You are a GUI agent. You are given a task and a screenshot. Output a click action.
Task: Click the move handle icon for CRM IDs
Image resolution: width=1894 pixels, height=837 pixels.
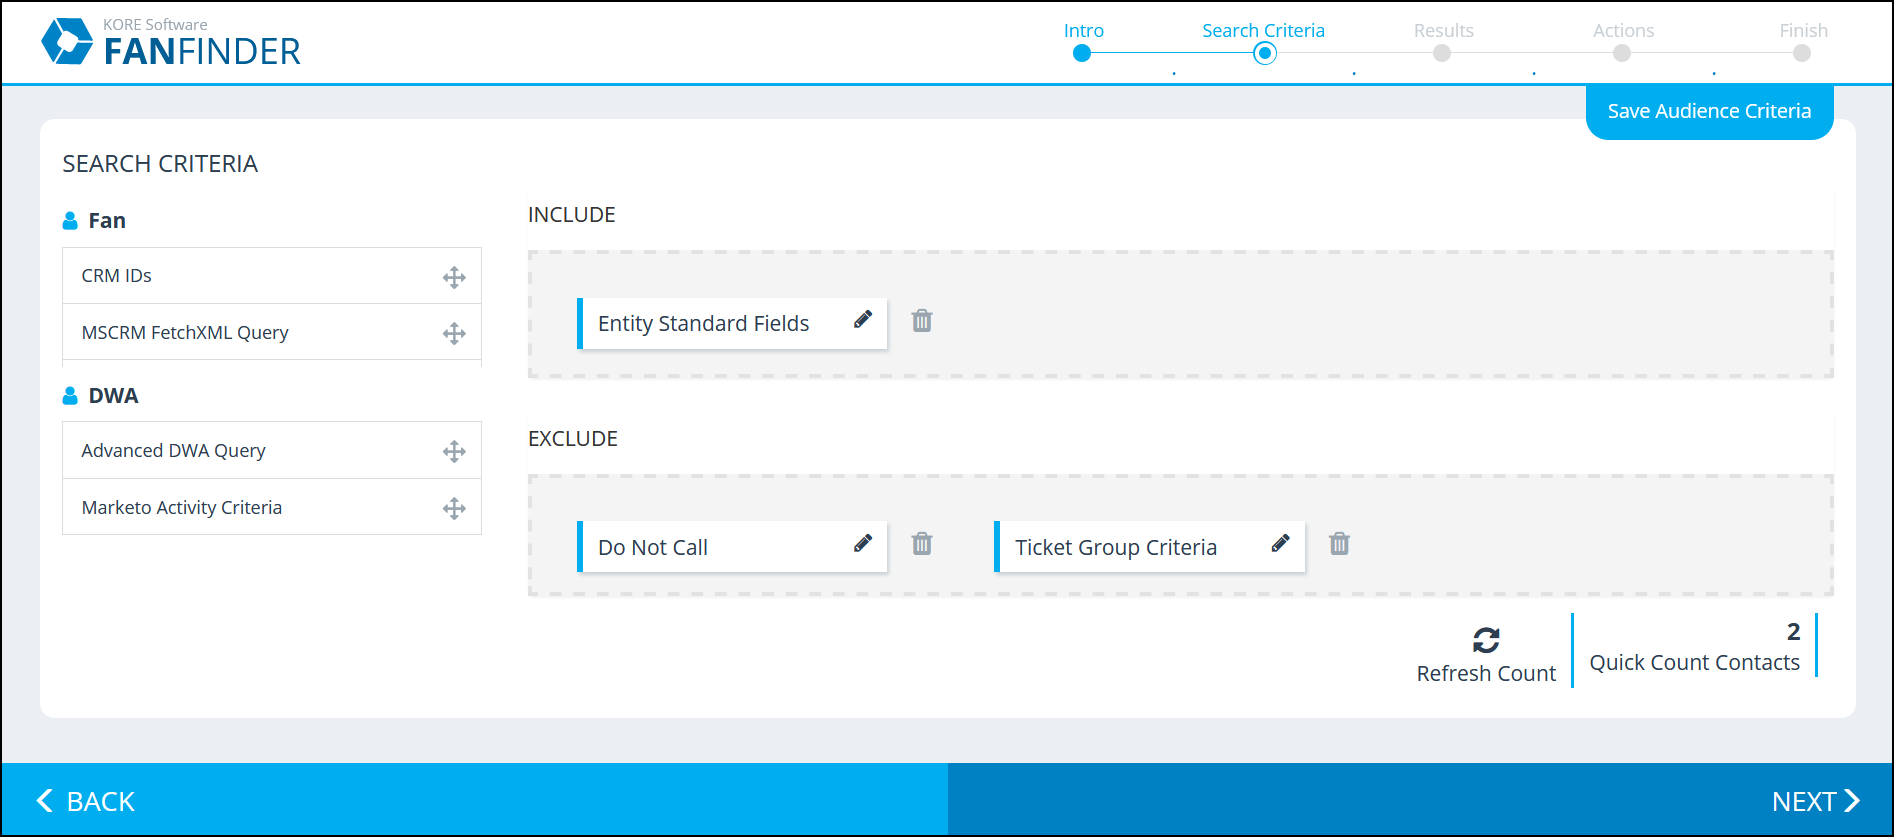(454, 277)
